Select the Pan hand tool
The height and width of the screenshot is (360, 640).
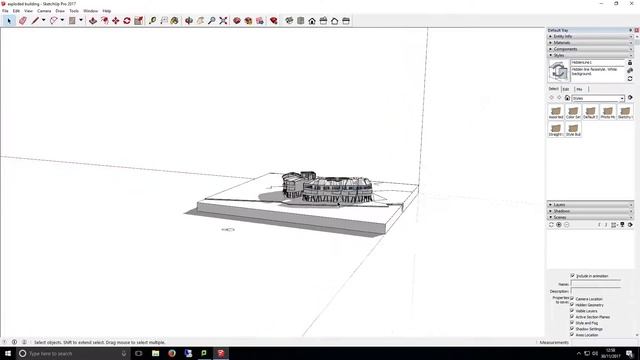(x=200, y=20)
